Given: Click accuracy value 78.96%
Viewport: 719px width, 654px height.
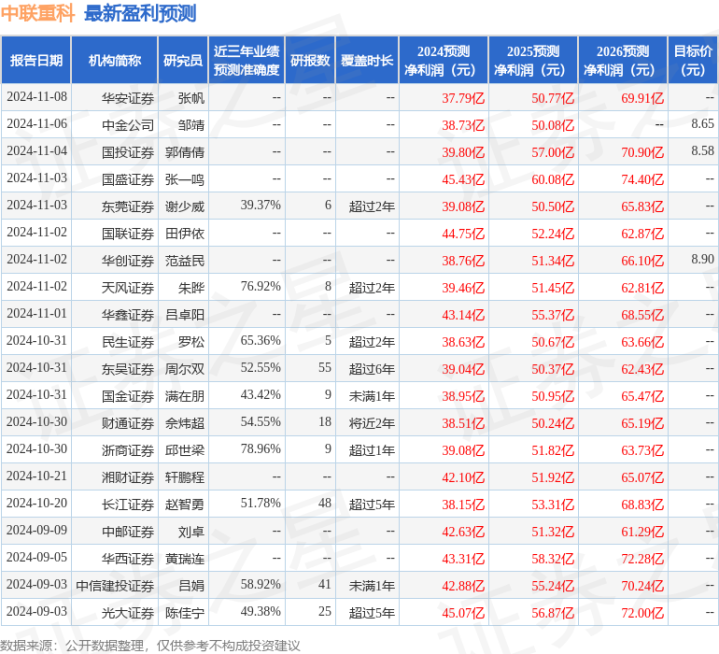Looking at the screenshot, I should point(260,449).
